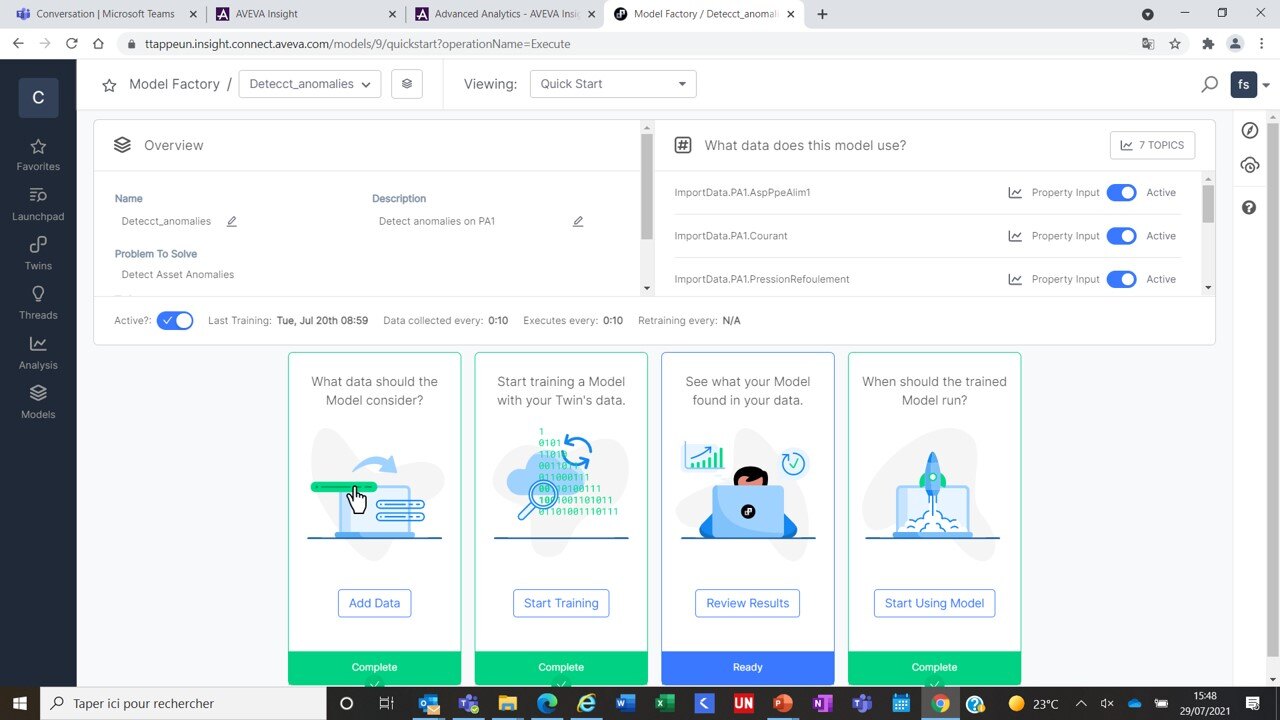Click the Ready status bar on Review Results card
1280x720 pixels.
pos(748,667)
